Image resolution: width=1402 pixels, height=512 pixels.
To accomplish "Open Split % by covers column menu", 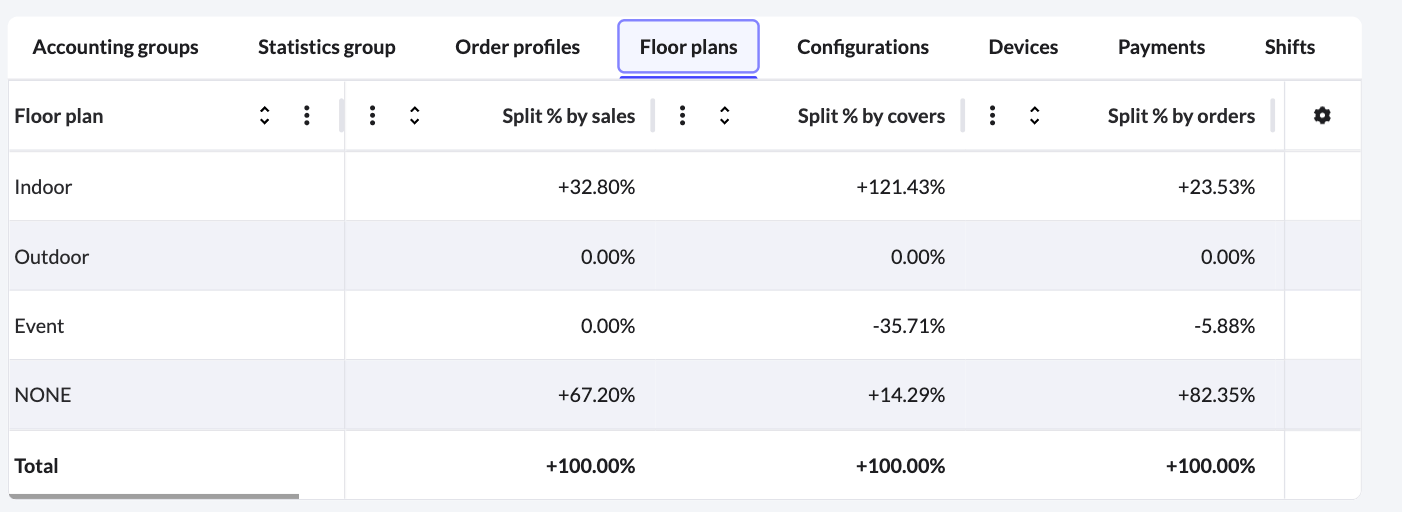I will tap(682, 116).
